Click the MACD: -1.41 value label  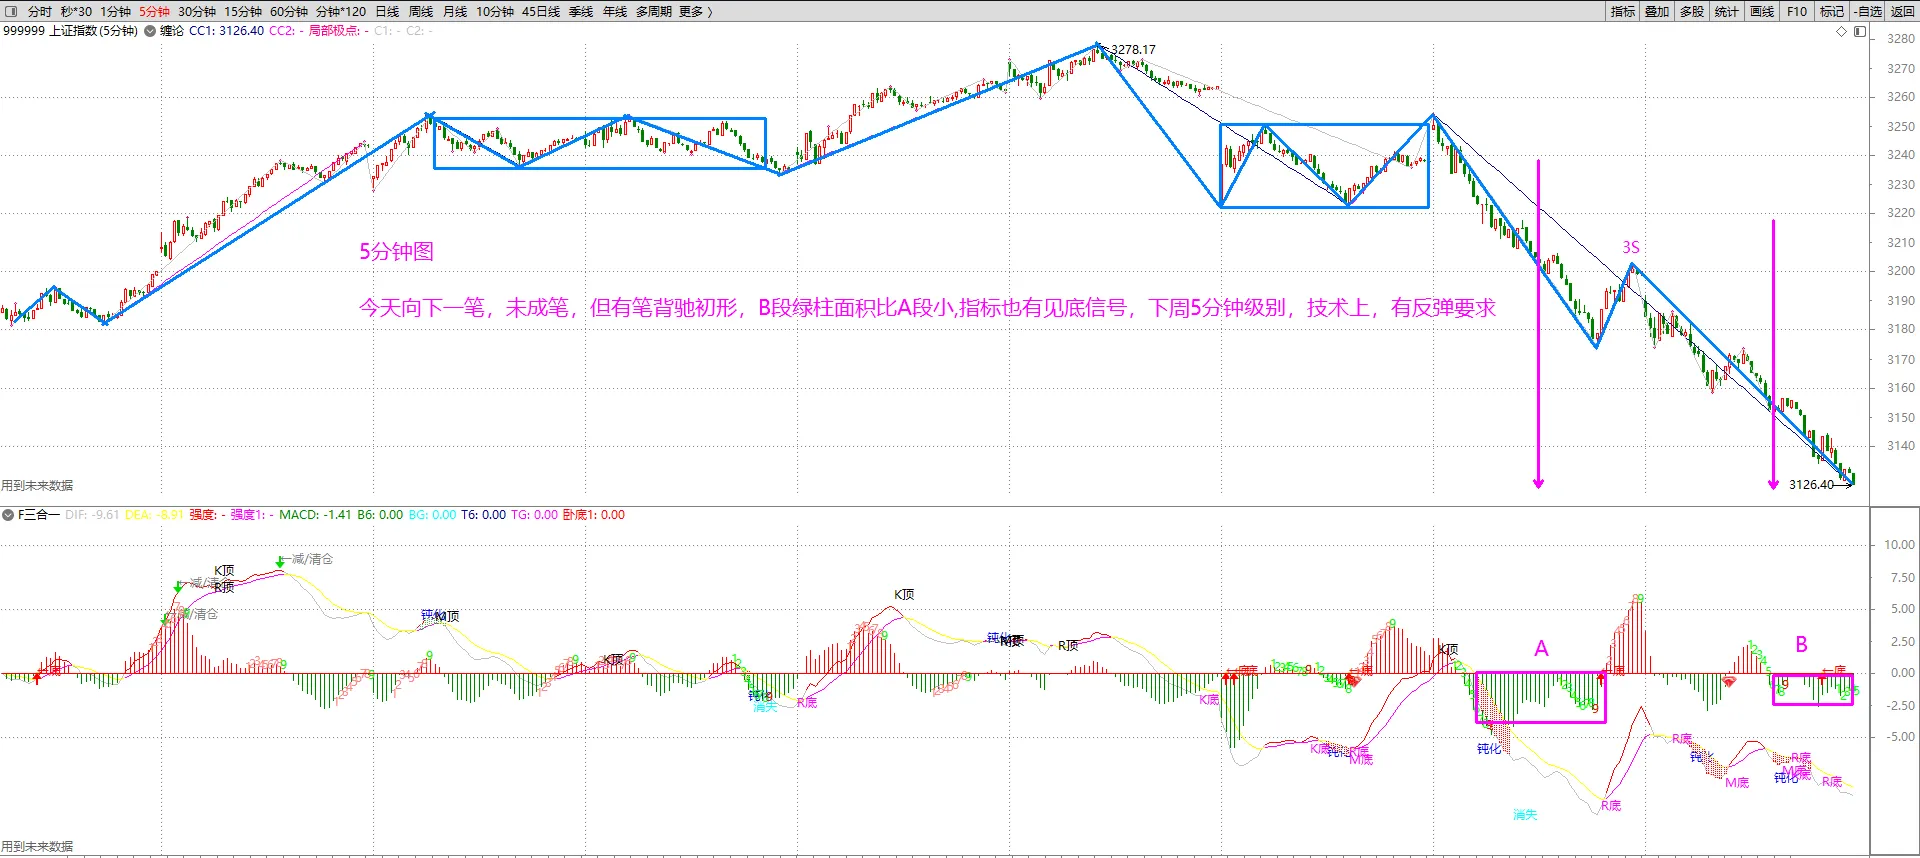point(315,515)
